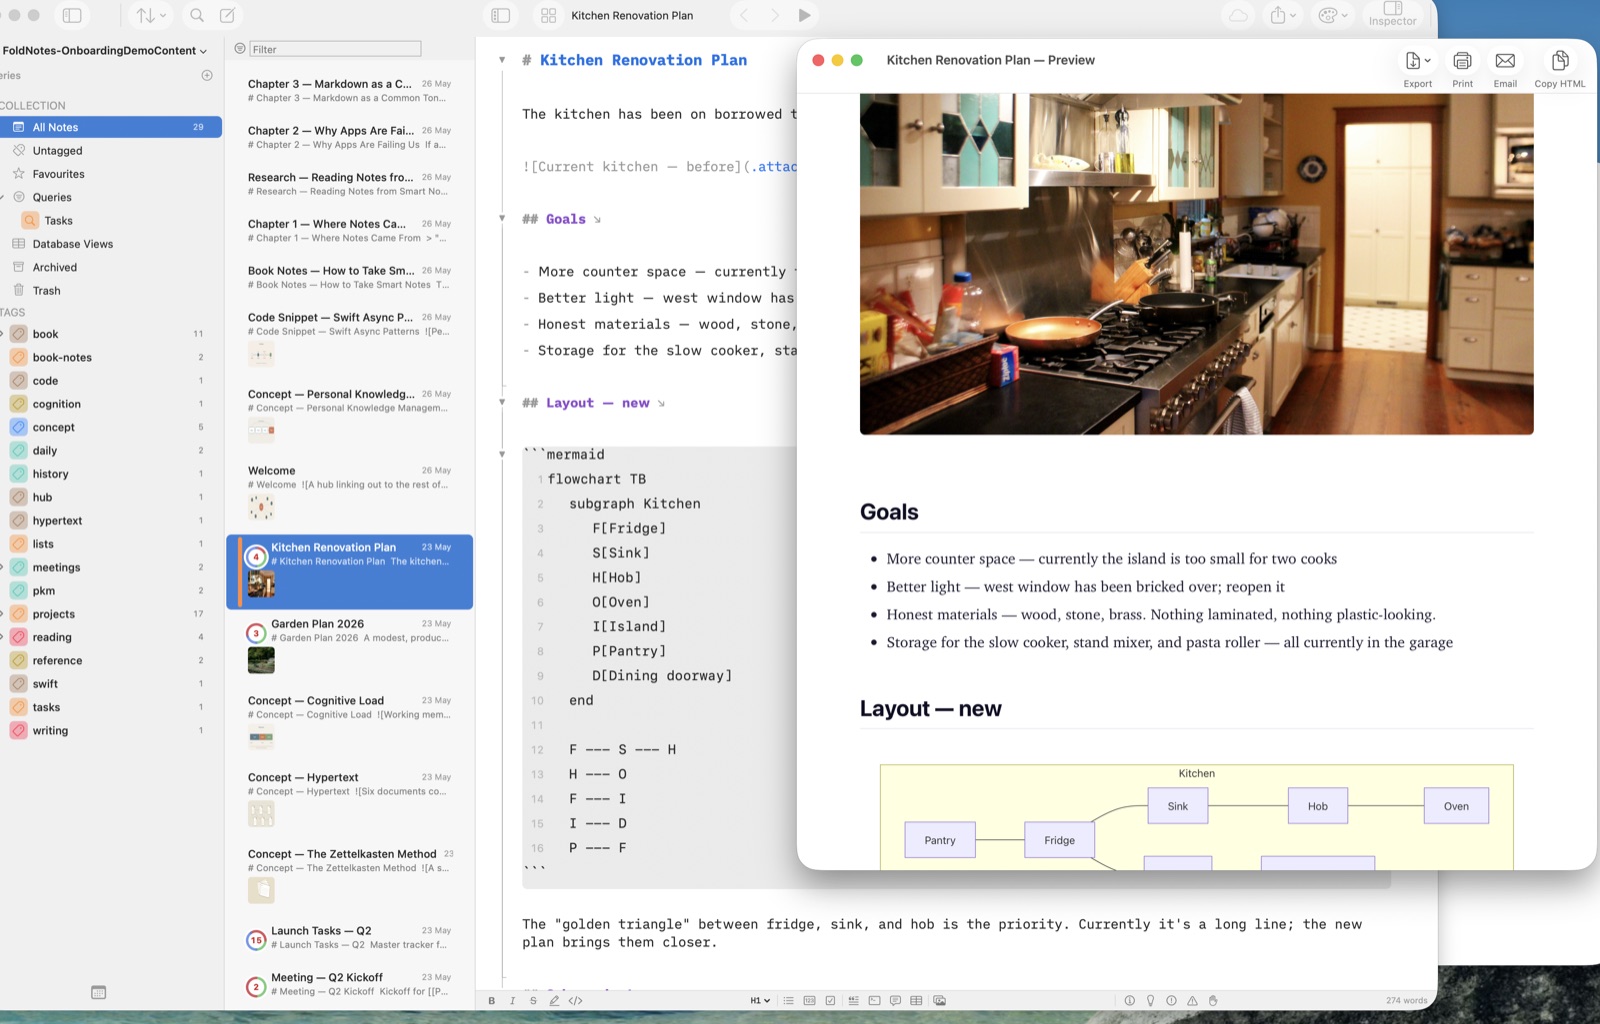This screenshot has height=1024, width=1600.
Task: Open the Launch Tasks — Q2 note
Action: [349, 937]
